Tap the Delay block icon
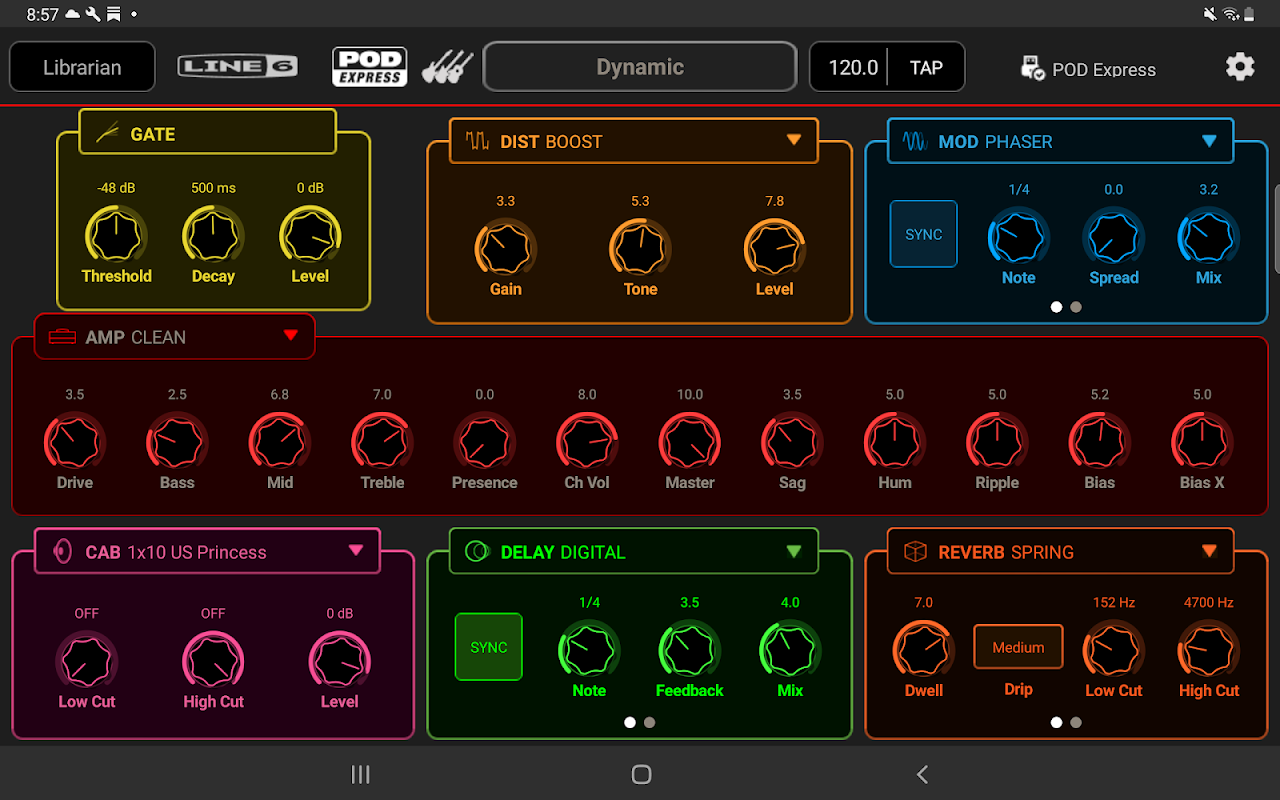This screenshot has height=800, width=1280. [x=477, y=551]
